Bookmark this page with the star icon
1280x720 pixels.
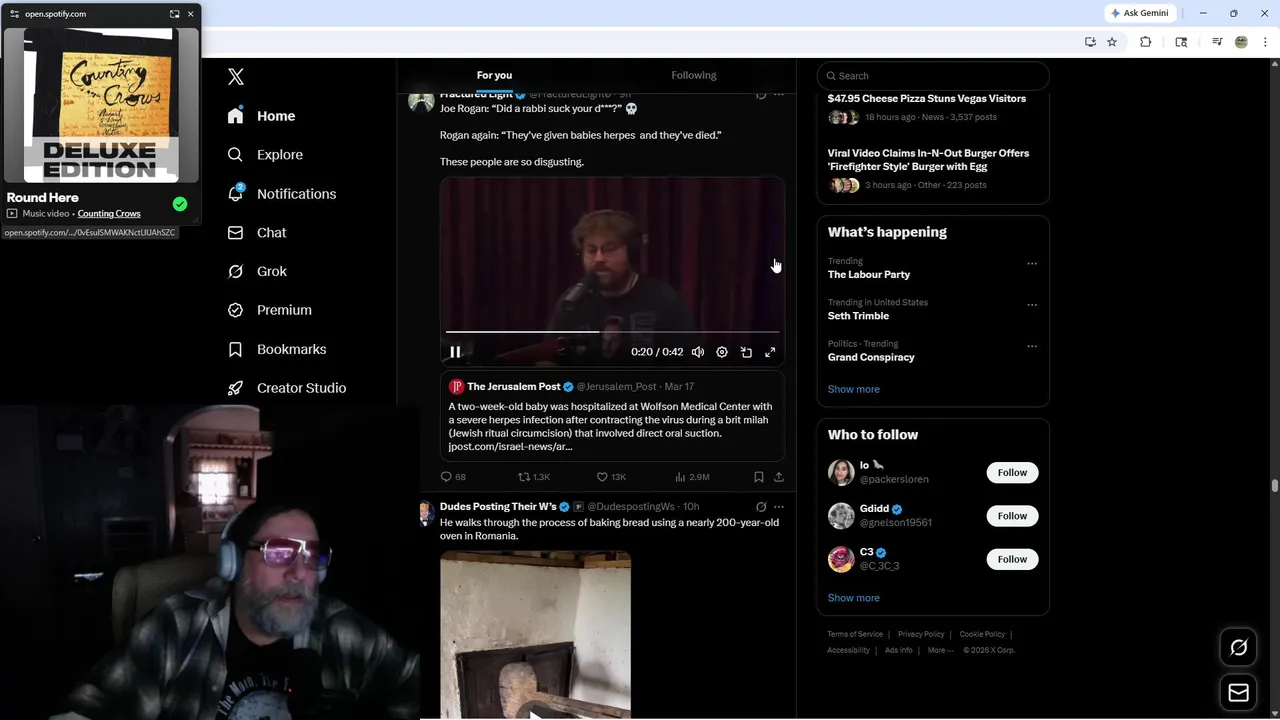pos(1112,42)
